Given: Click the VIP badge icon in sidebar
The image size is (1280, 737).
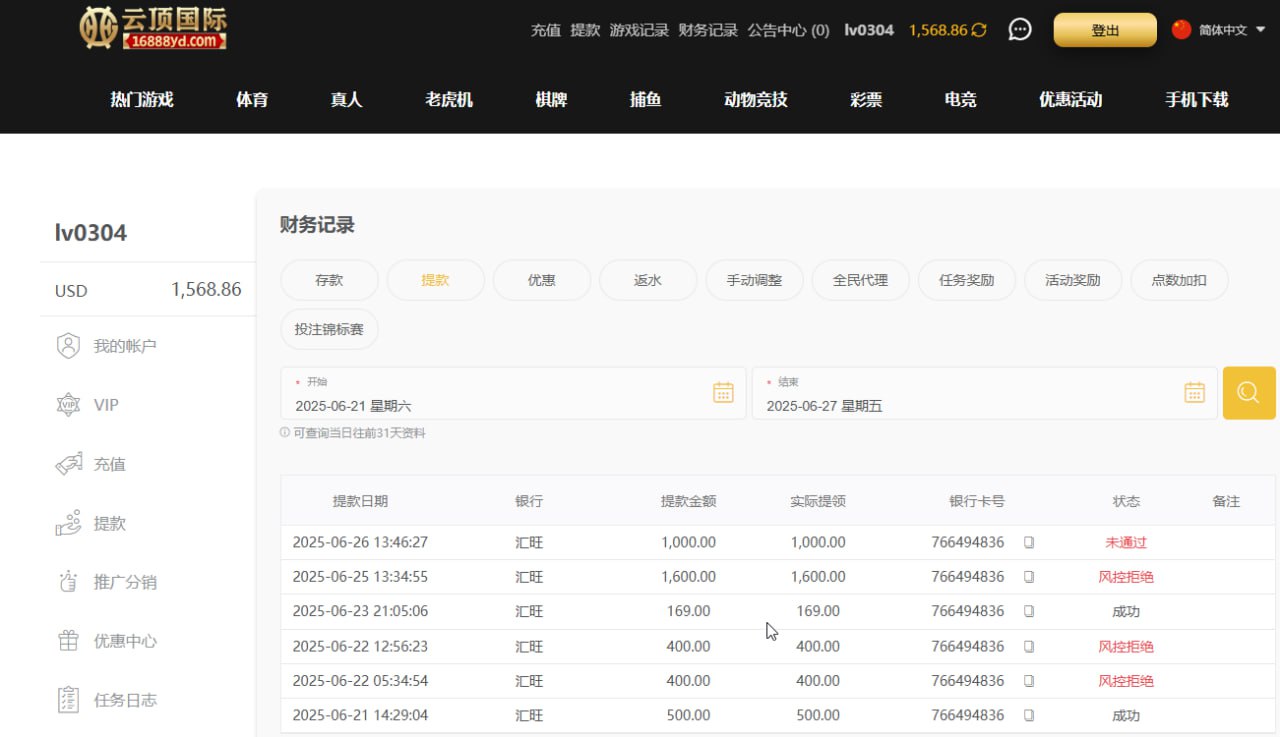Looking at the screenshot, I should tap(68, 405).
